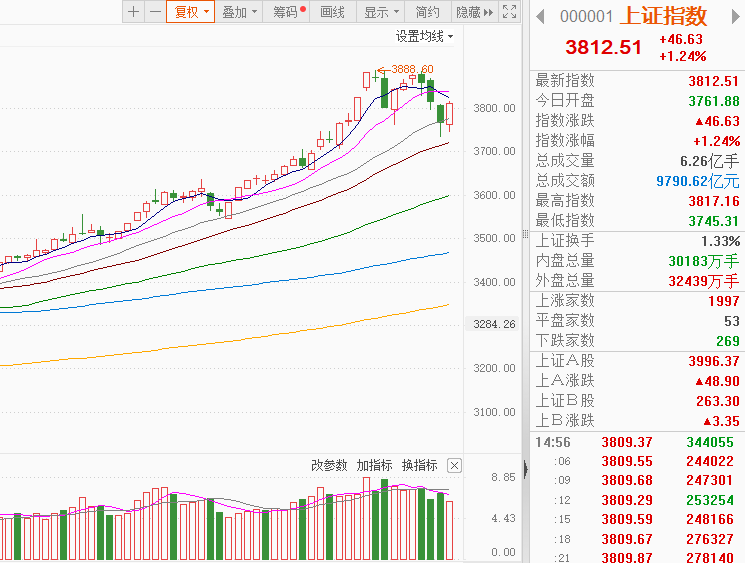Click the 上证A股 value 3996.37
Image resolution: width=745 pixels, height=563 pixels.
[x=714, y=361]
